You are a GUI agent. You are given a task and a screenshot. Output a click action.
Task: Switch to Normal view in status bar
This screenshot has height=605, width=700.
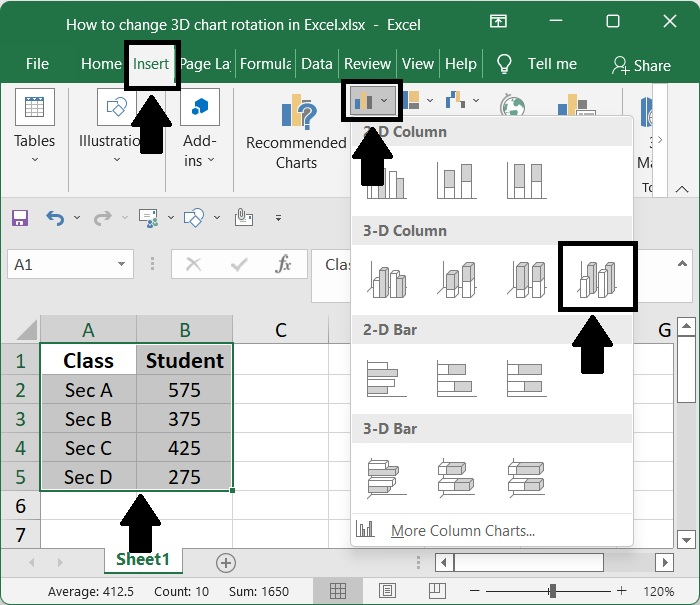[338, 591]
